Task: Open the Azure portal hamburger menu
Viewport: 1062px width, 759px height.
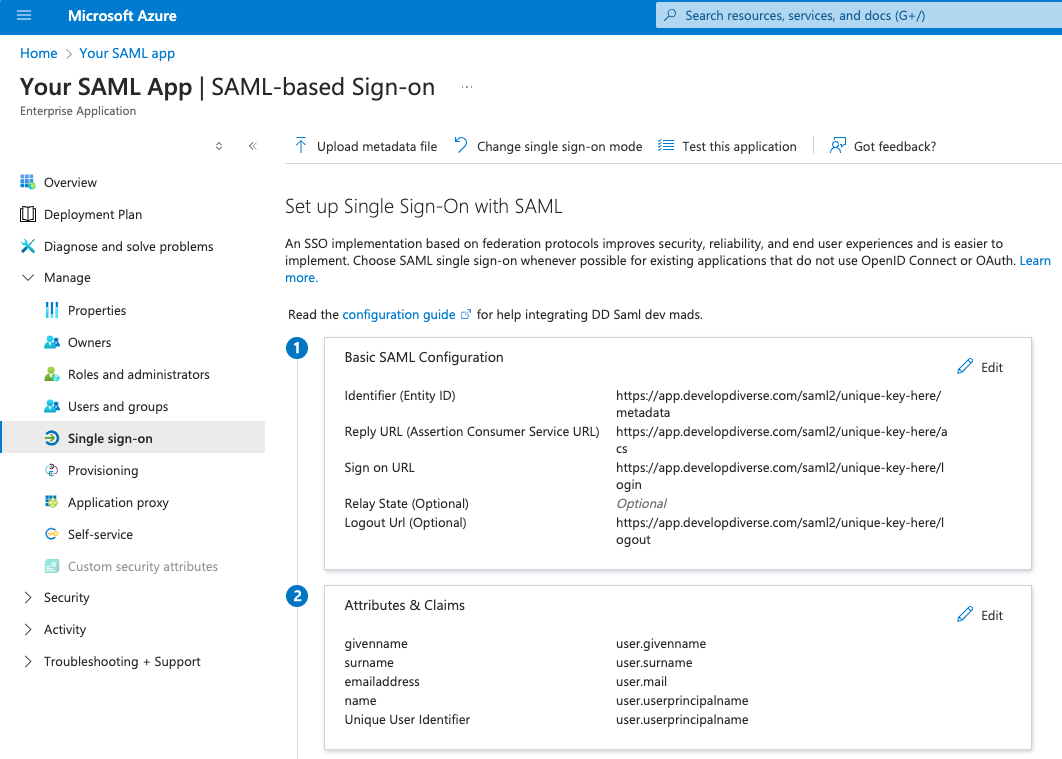Action: pos(24,16)
